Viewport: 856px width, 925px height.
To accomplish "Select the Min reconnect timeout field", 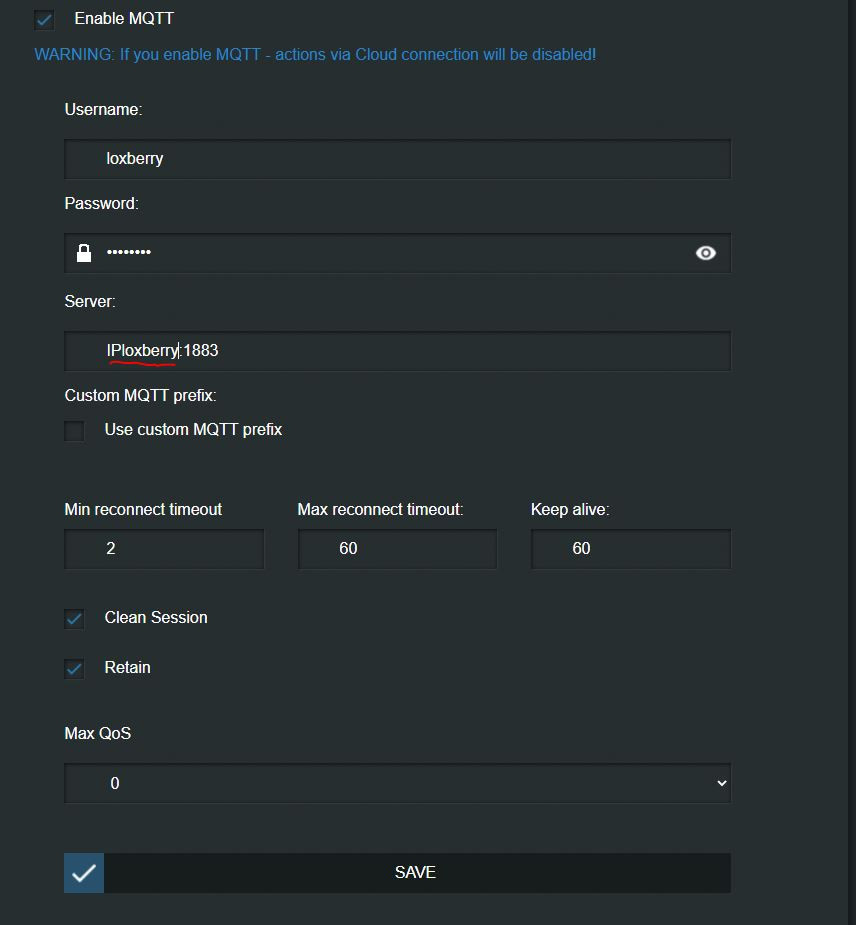I will tap(164, 549).
